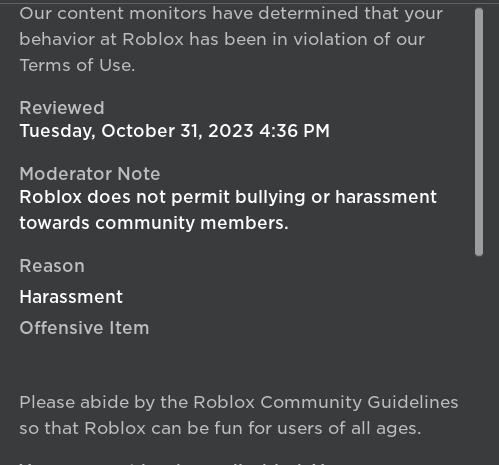This screenshot has width=499, height=465.
Task: Select the 'Our content monitors have determined' line
Action: pyautogui.click(x=231, y=14)
